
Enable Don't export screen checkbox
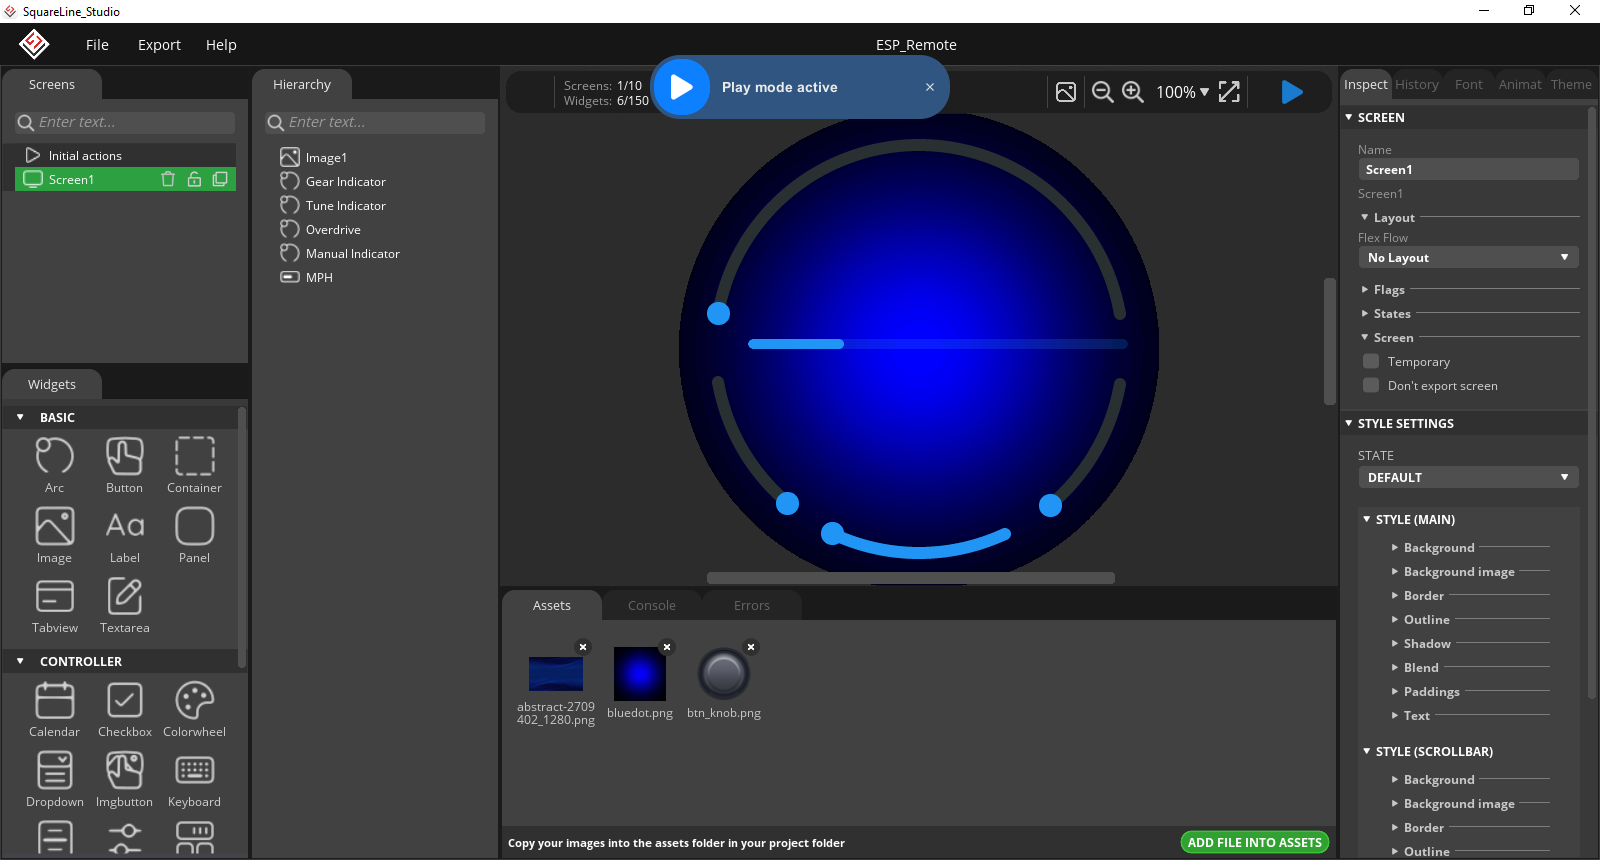coord(1371,385)
